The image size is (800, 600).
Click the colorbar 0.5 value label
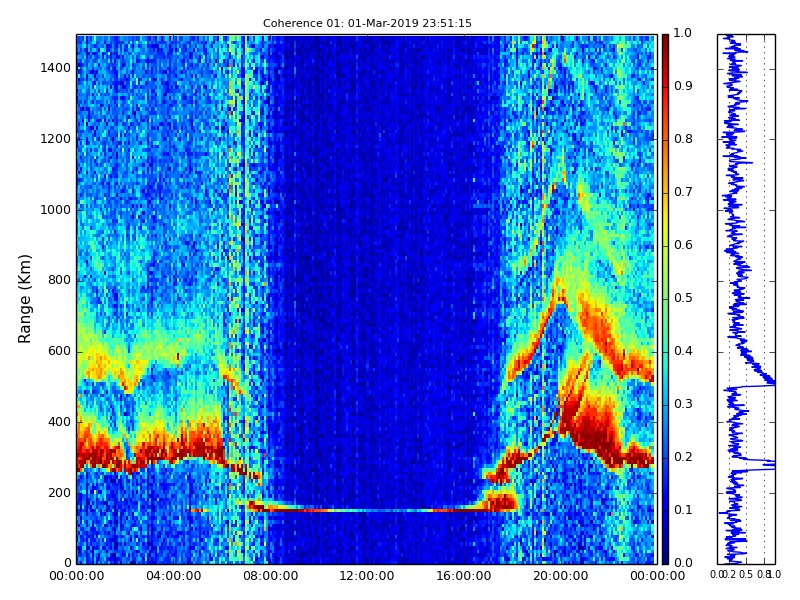point(683,298)
